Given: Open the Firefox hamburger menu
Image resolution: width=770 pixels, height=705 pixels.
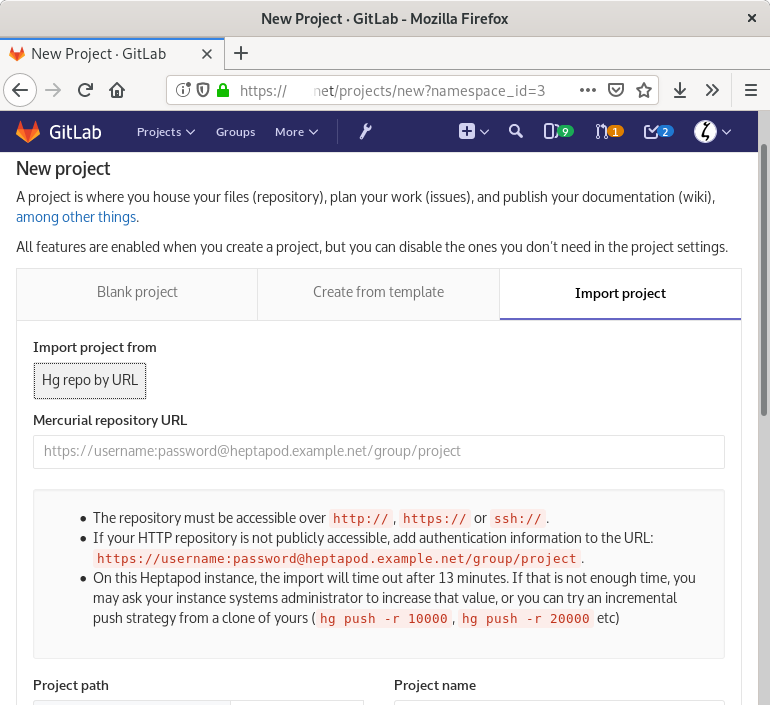Looking at the screenshot, I should point(751,90).
